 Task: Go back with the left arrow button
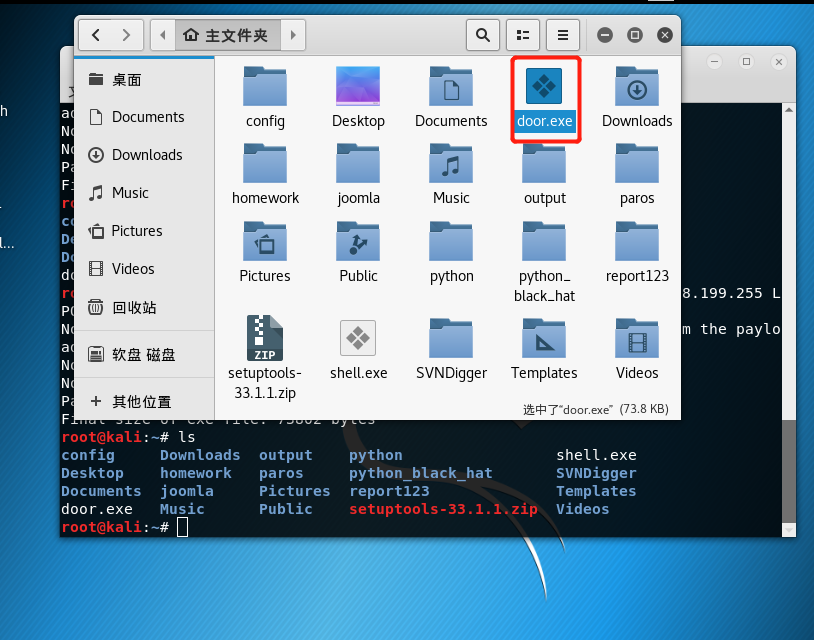click(x=96, y=35)
